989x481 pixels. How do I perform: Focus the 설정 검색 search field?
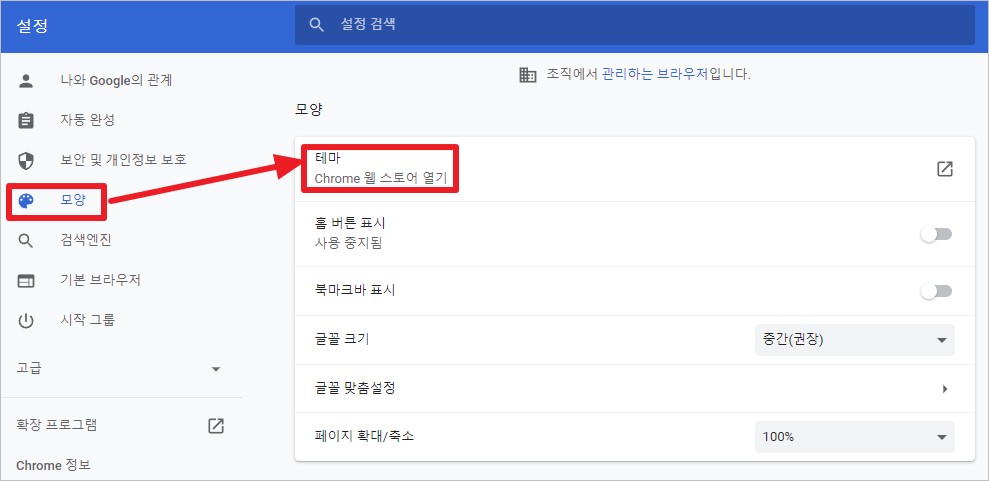(x=635, y=25)
